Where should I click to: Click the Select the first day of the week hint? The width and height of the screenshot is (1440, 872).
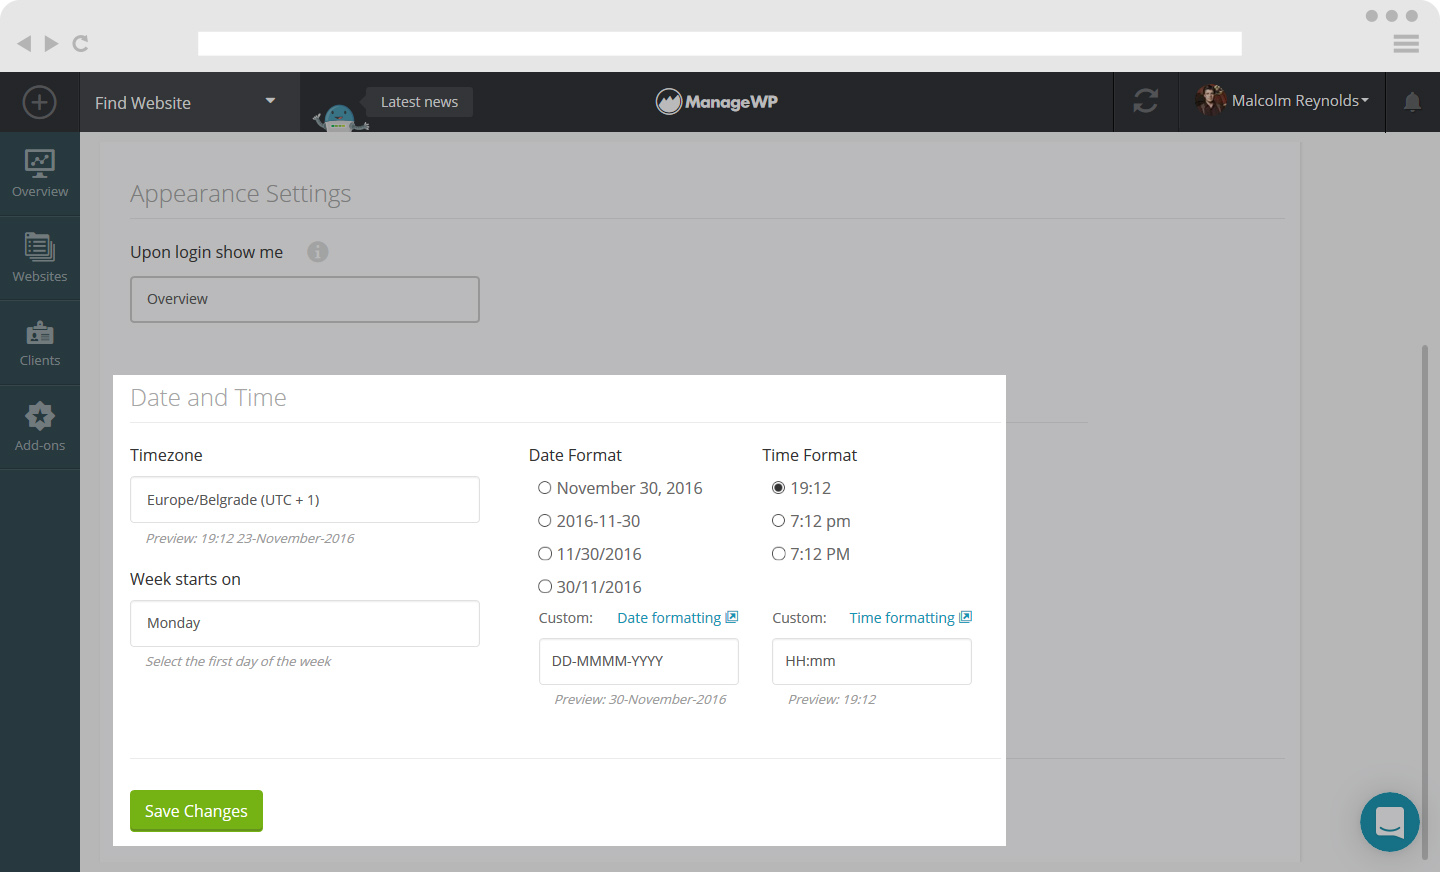[238, 662]
